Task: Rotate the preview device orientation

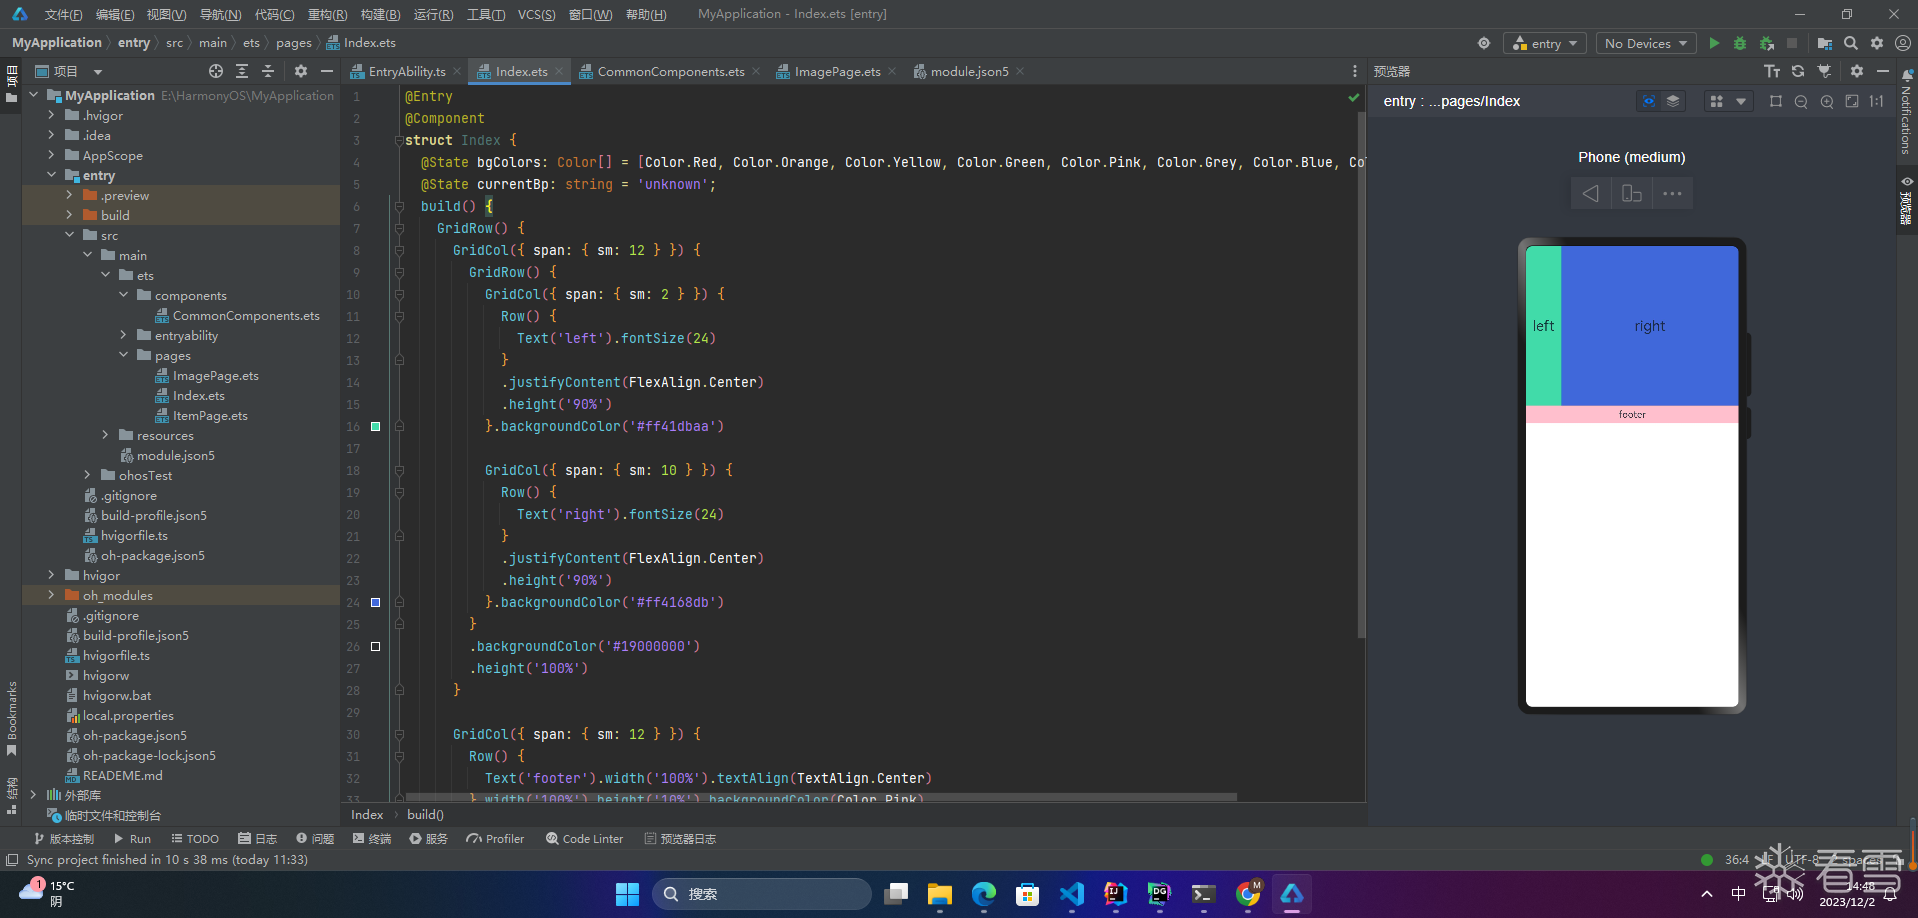Action: pyautogui.click(x=1632, y=193)
